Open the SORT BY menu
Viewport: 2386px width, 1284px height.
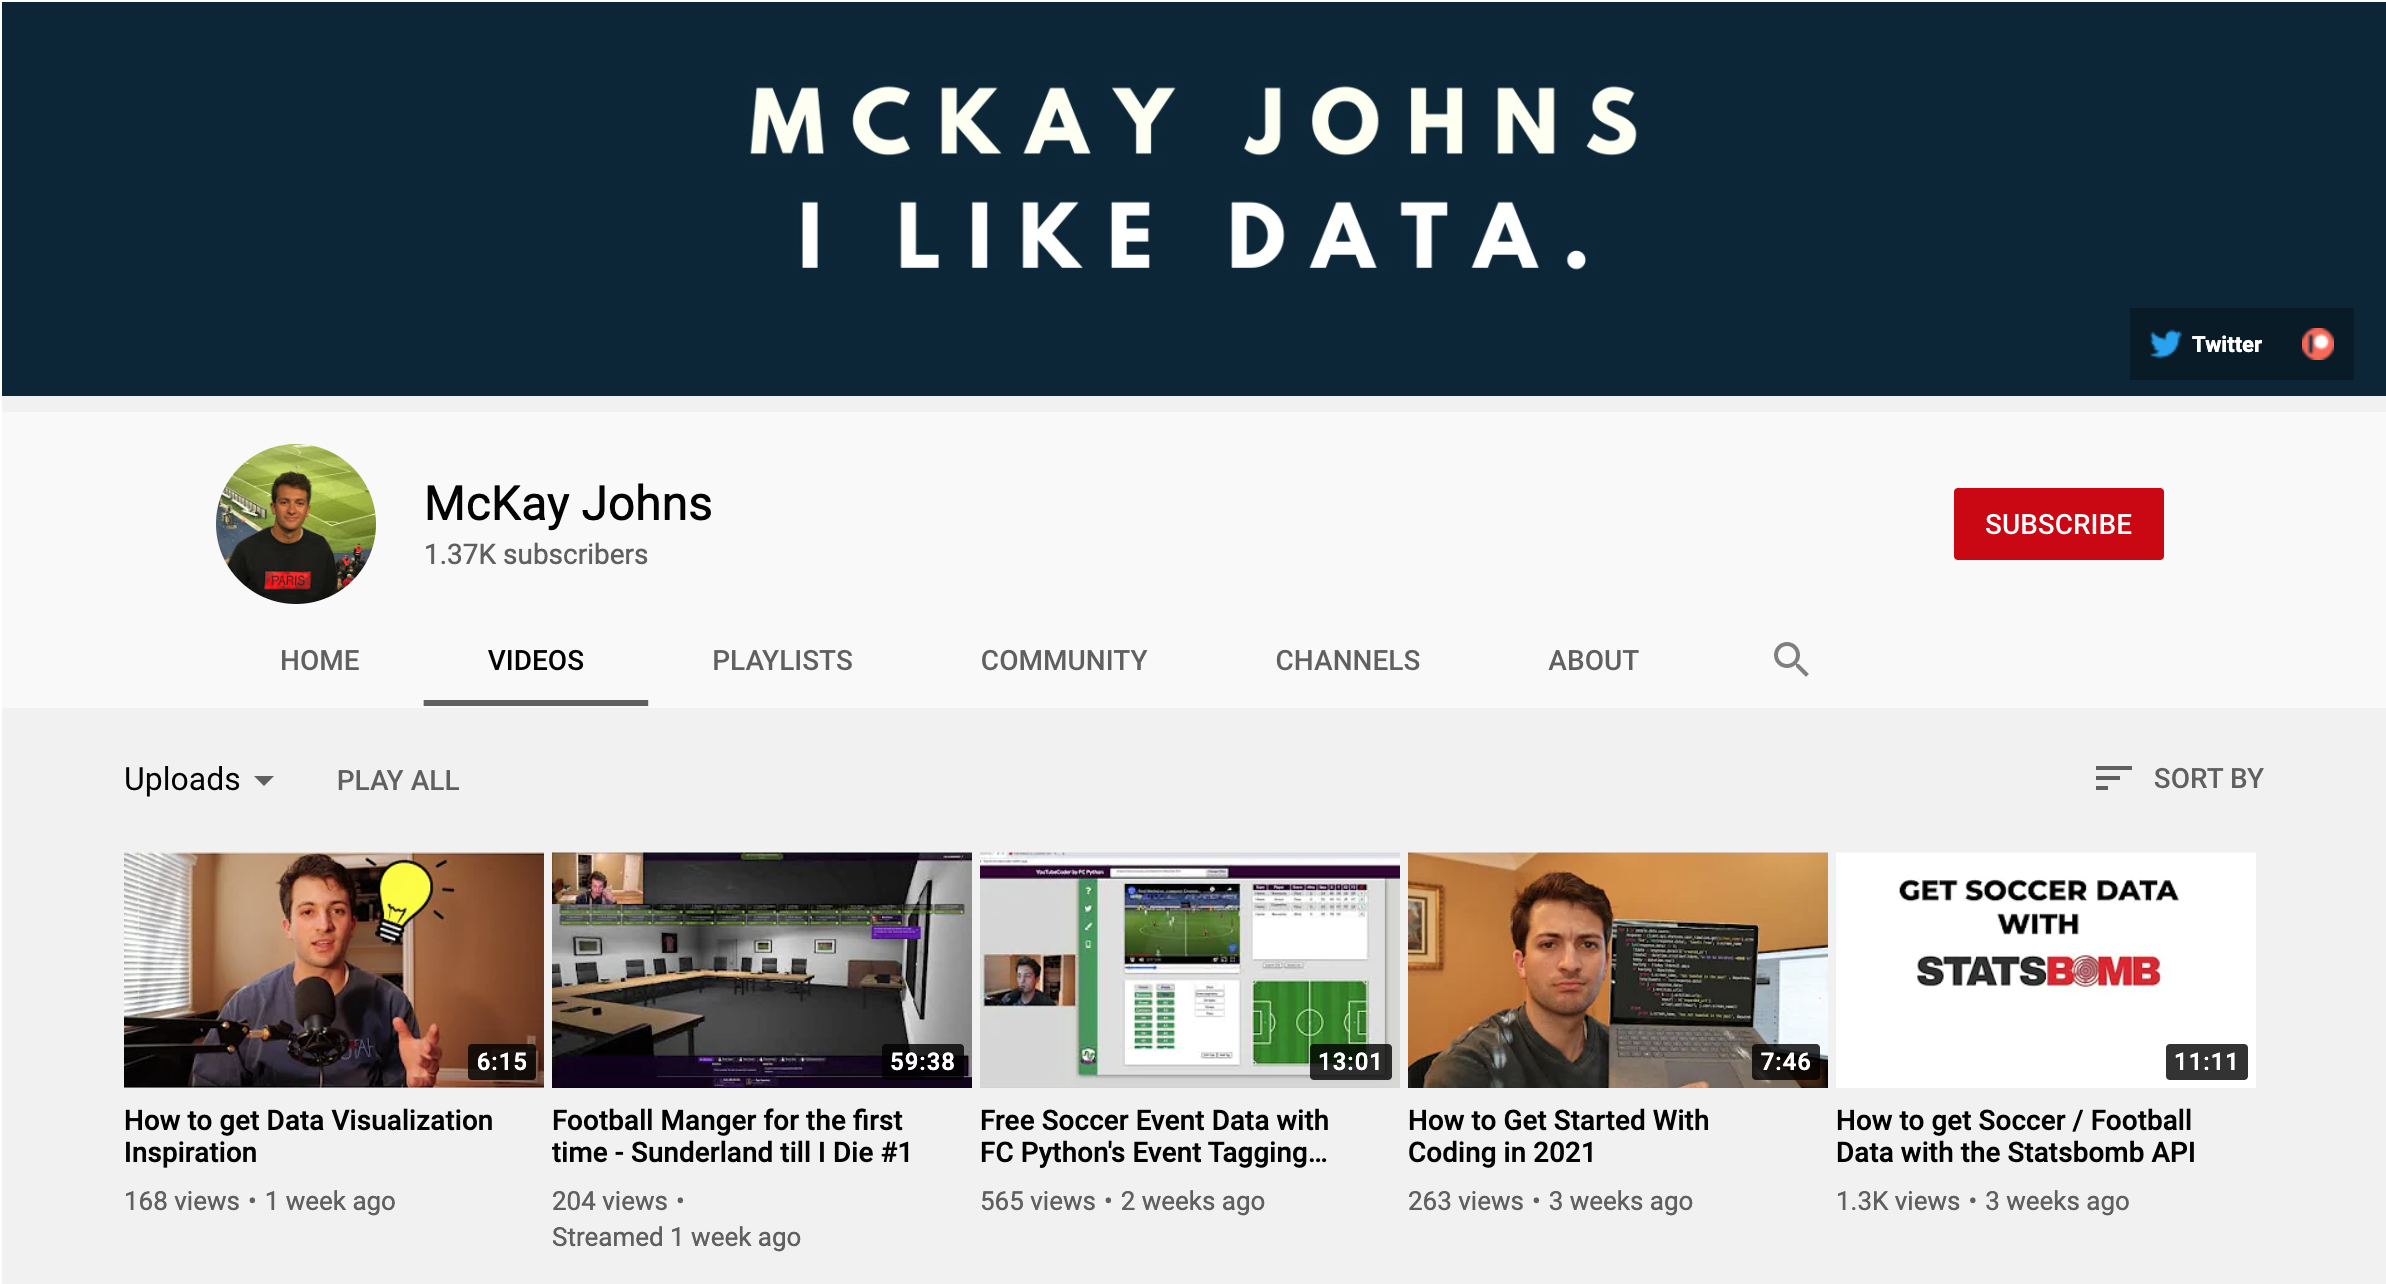(2207, 778)
